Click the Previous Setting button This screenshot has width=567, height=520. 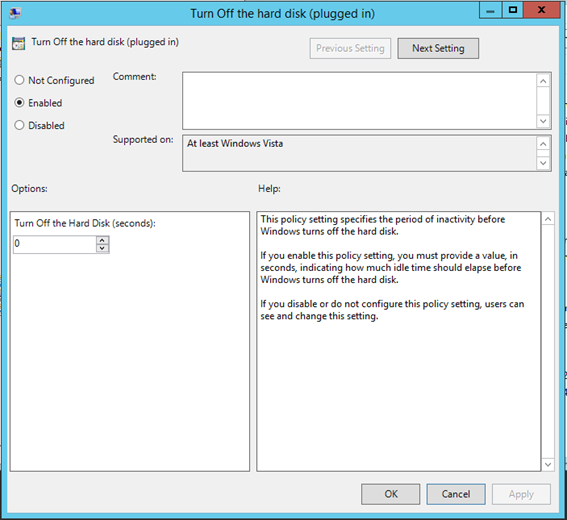(350, 48)
